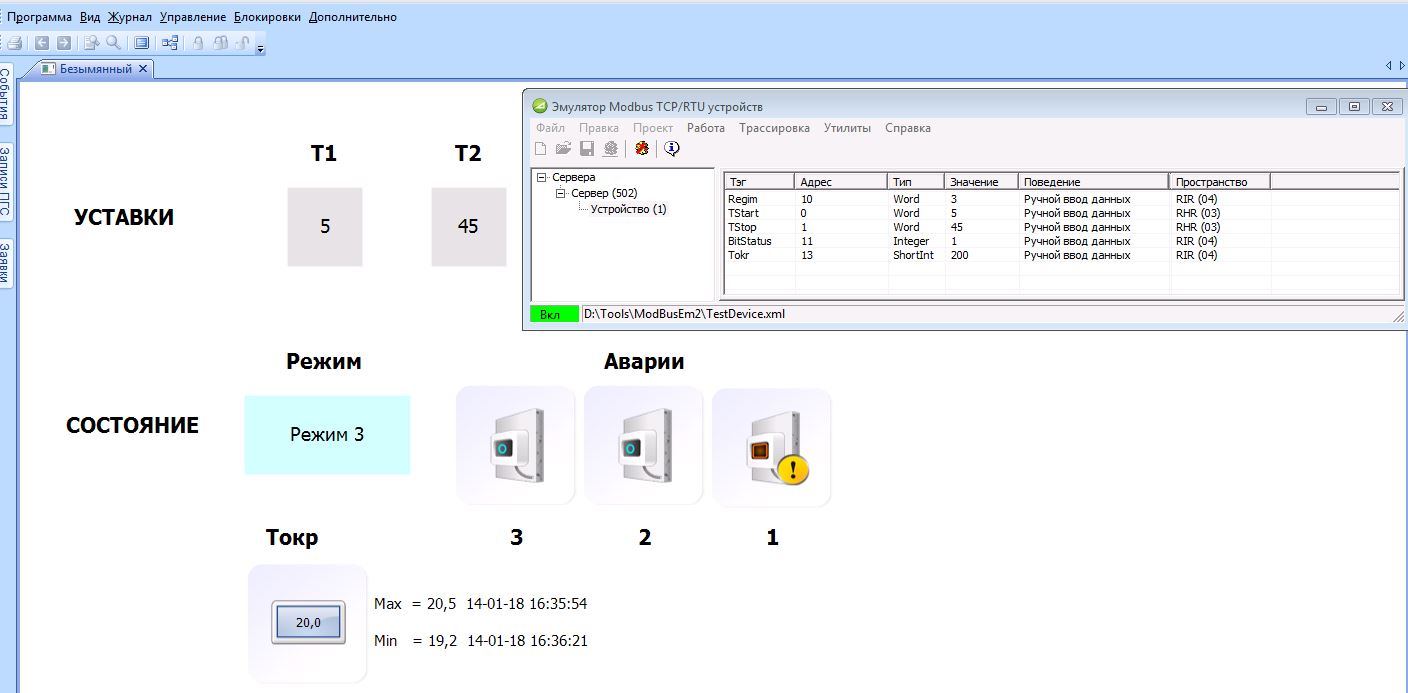Screen dimensions: 1408x693
Task: Click the Режим 3 status field
Action: pos(327,435)
